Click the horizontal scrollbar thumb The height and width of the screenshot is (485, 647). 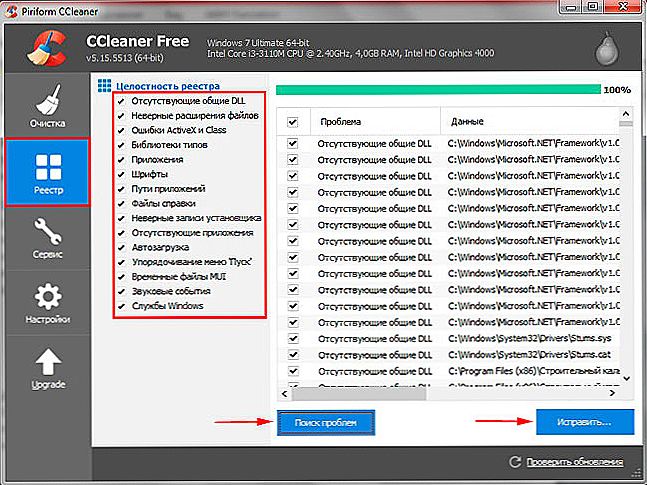pos(359,394)
